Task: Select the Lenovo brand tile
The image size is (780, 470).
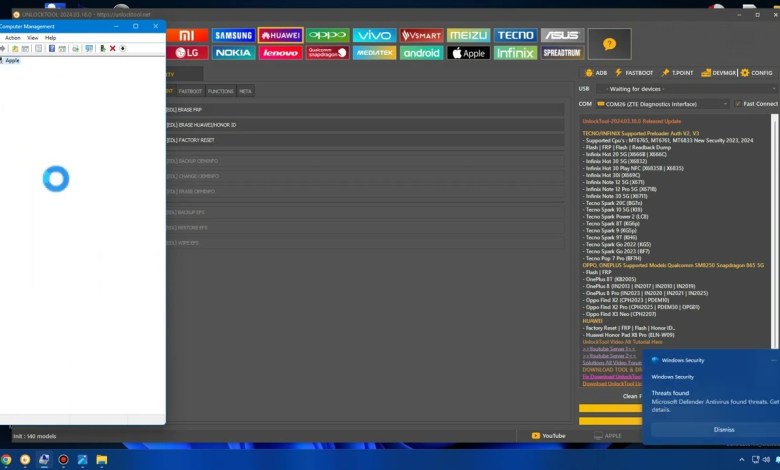Action: pos(281,53)
